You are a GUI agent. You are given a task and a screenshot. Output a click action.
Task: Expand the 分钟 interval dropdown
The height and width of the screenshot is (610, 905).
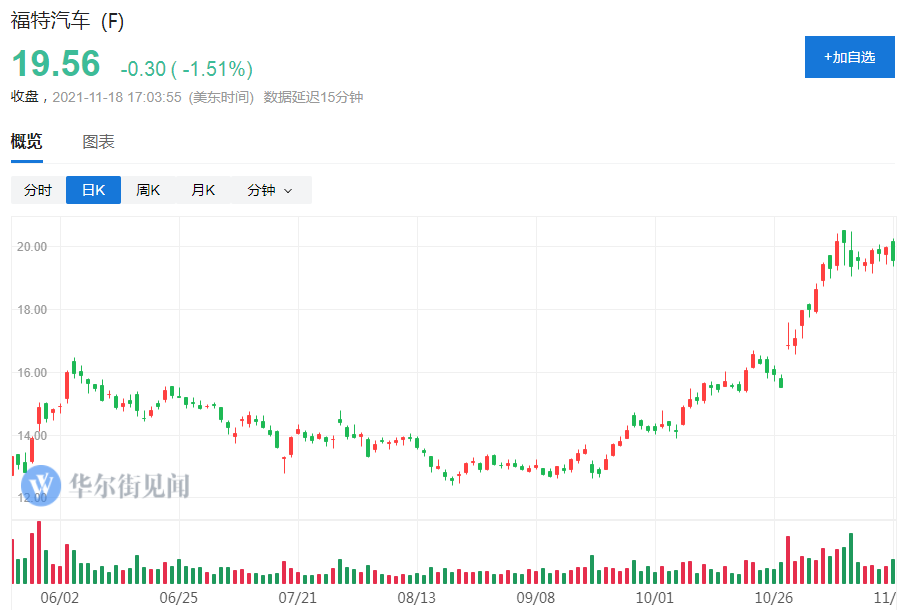coord(271,190)
